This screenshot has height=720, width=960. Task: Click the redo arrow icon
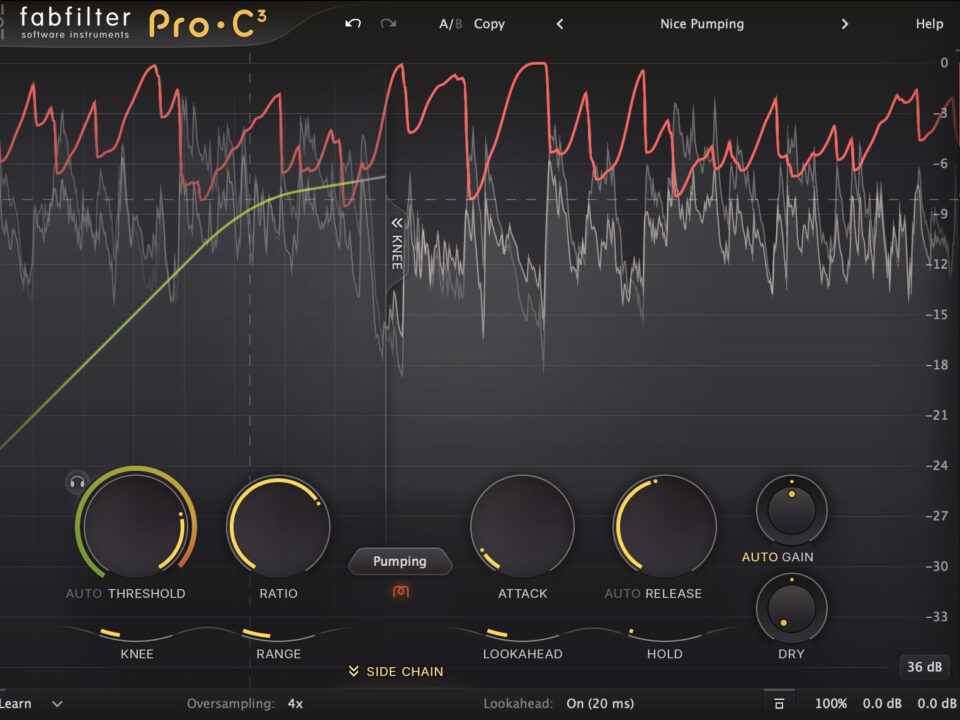pos(388,24)
